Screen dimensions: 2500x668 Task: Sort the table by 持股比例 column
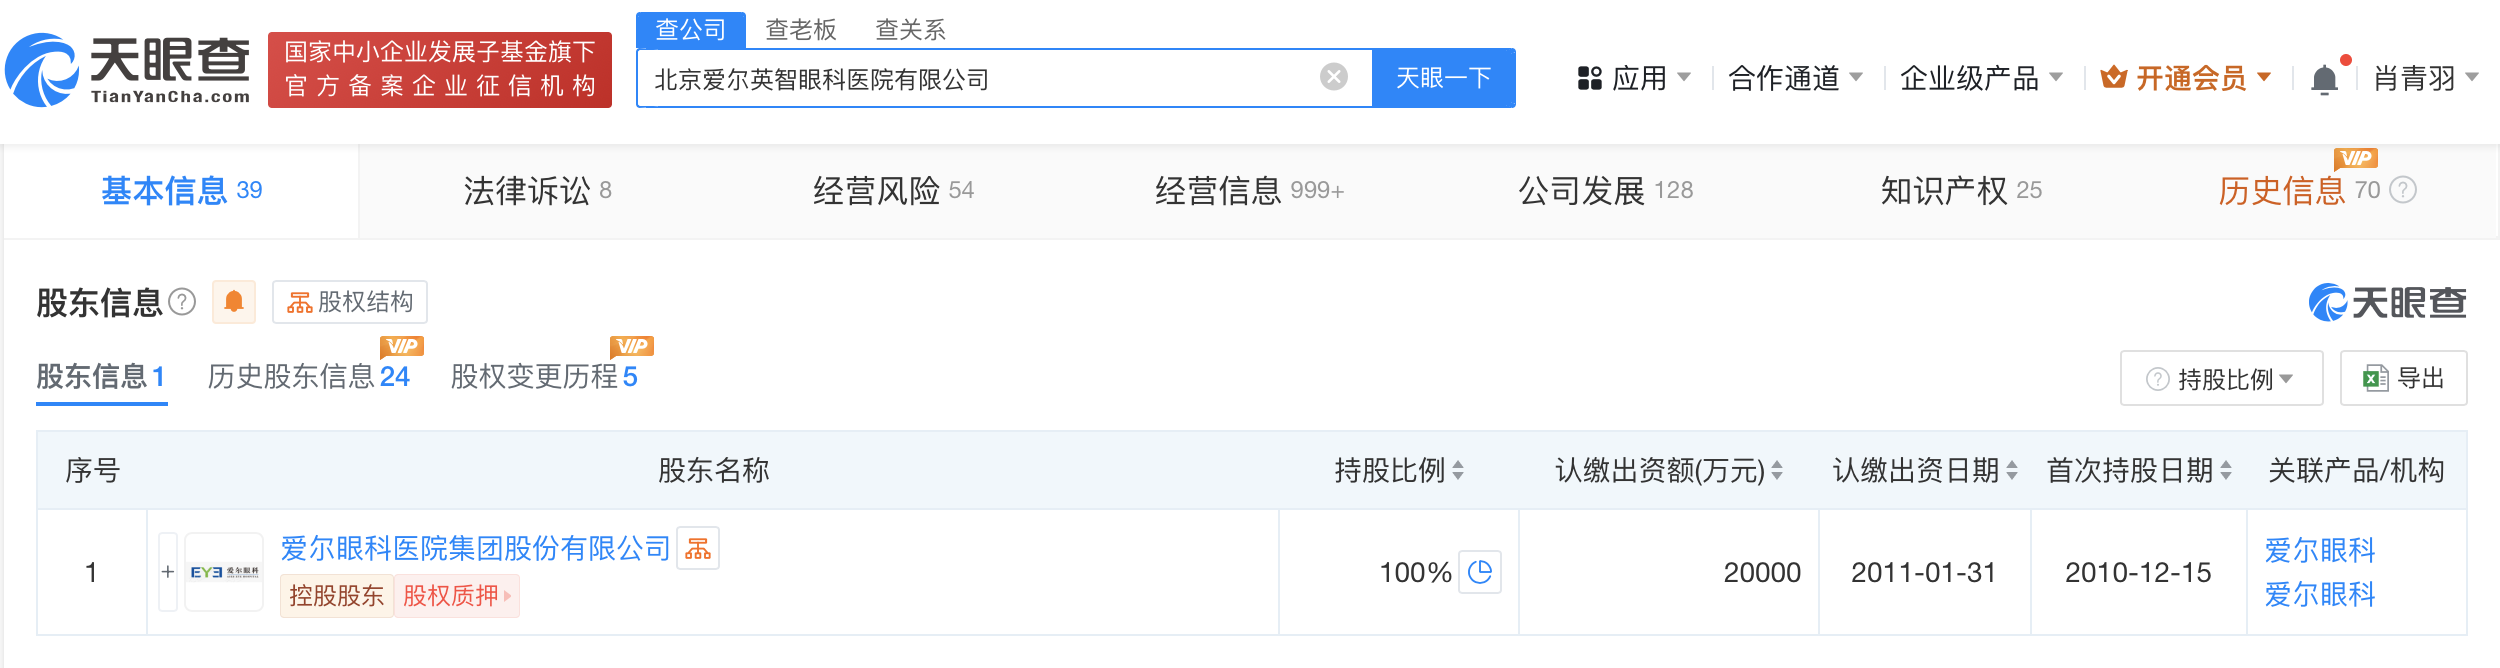coord(1458,470)
